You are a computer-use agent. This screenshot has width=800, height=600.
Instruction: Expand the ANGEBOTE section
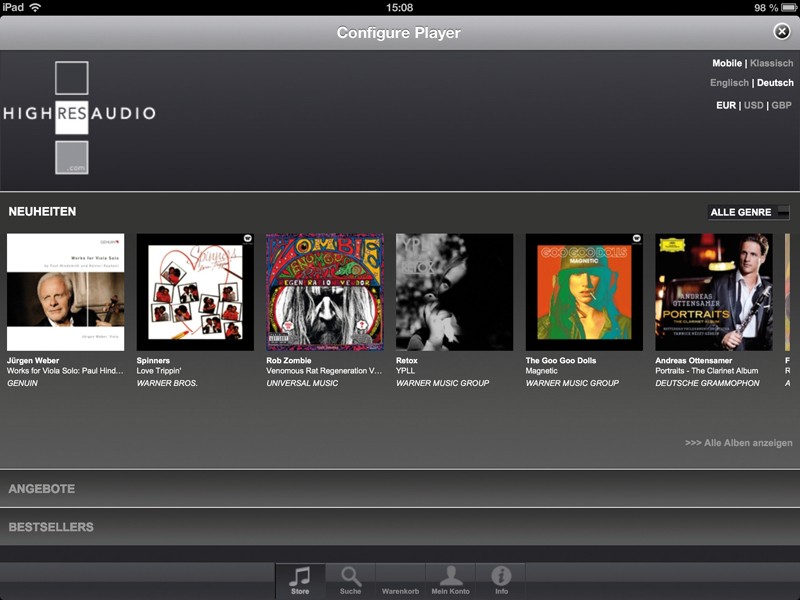(400, 488)
